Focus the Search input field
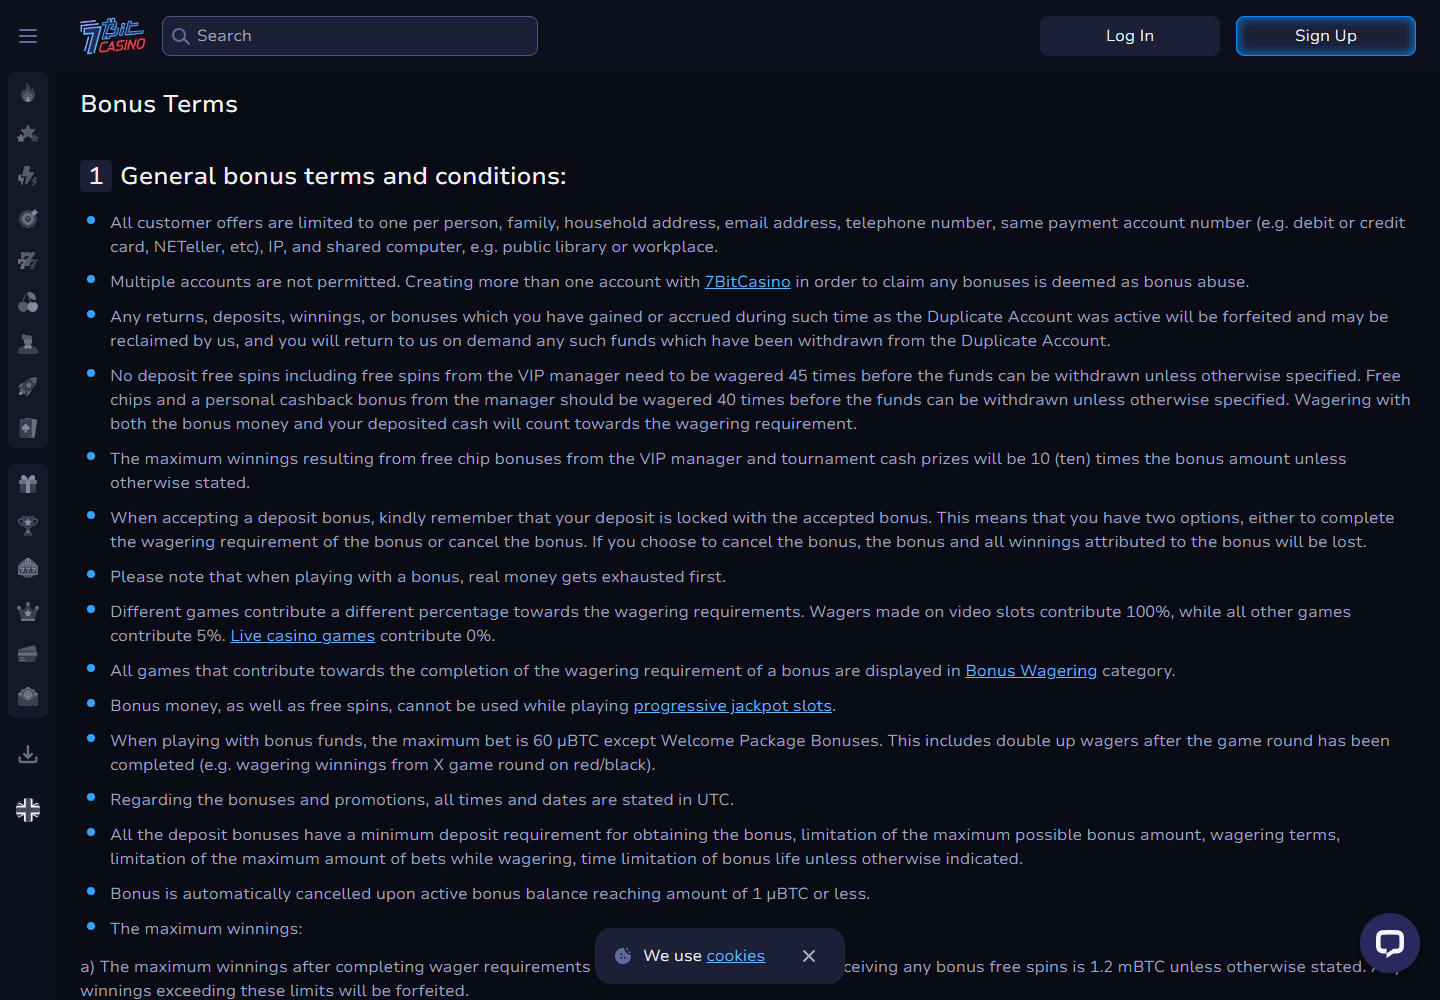The image size is (1440, 1000). [350, 36]
